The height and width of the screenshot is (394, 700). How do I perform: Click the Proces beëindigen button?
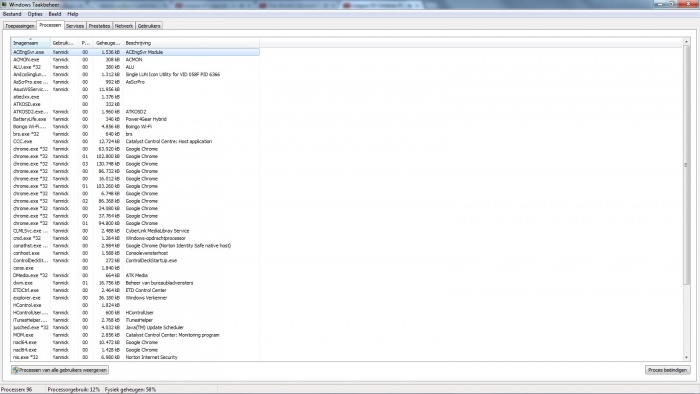coord(667,370)
